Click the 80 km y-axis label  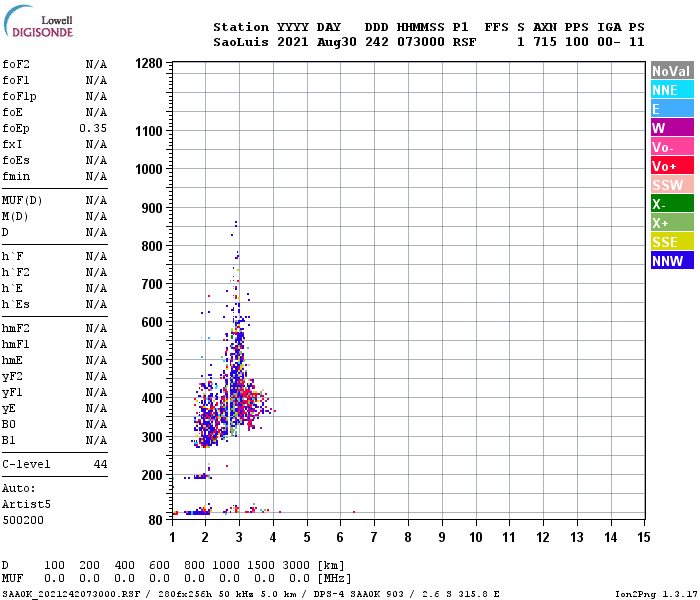155,520
